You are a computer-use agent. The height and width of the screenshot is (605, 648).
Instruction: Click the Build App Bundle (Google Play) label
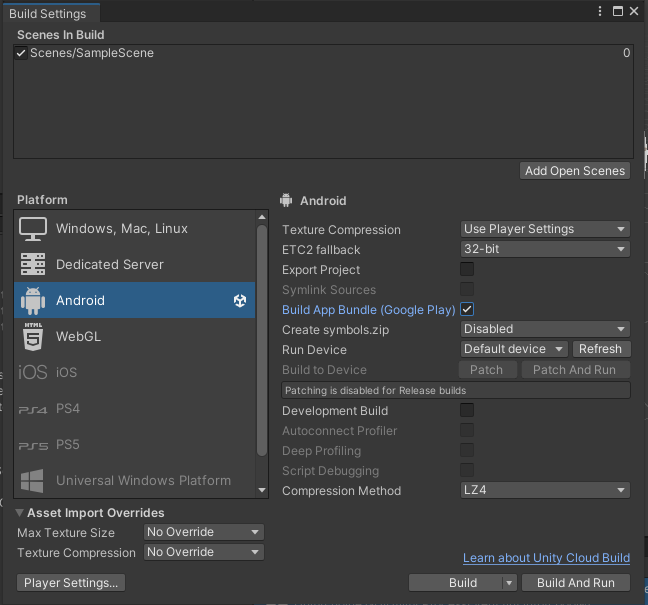pyautogui.click(x=369, y=310)
